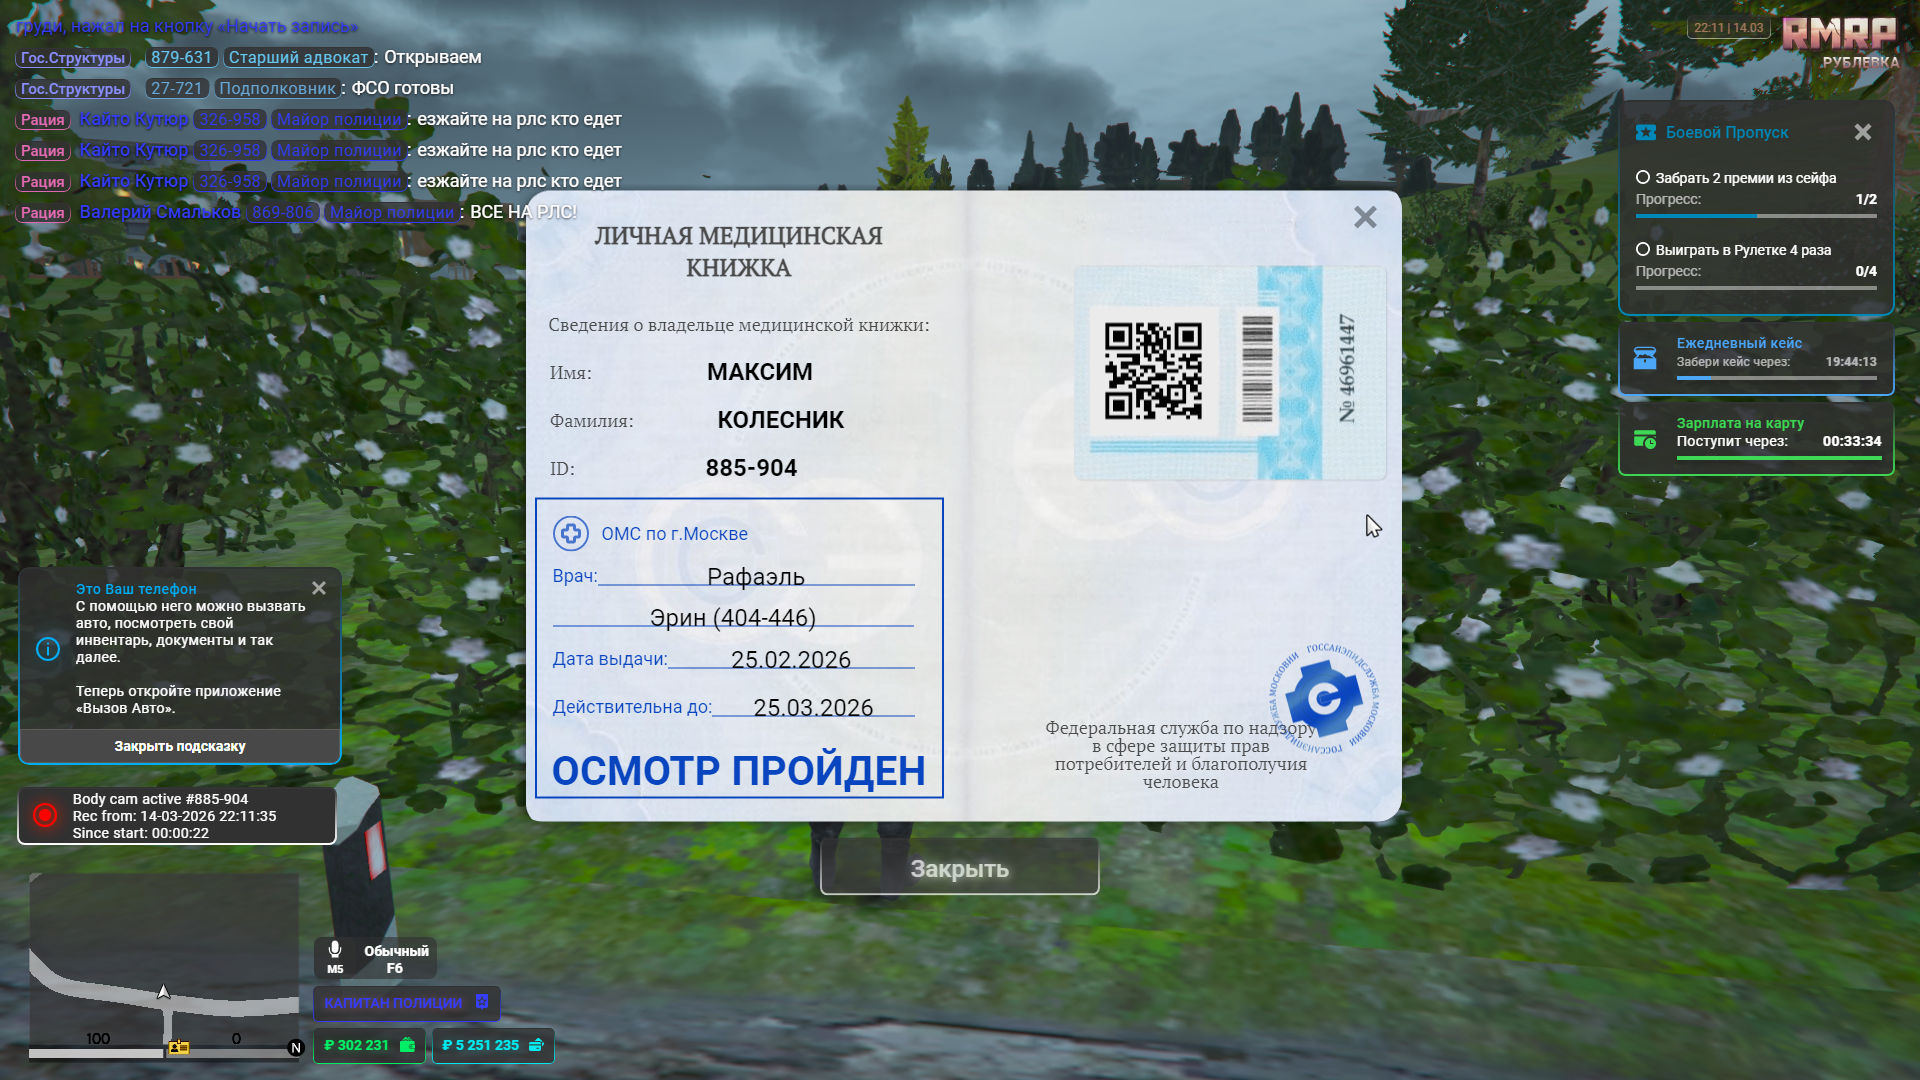This screenshot has width=1920, height=1080.
Task: Click the QR code on the medical book
Action: pyautogui.click(x=1152, y=371)
